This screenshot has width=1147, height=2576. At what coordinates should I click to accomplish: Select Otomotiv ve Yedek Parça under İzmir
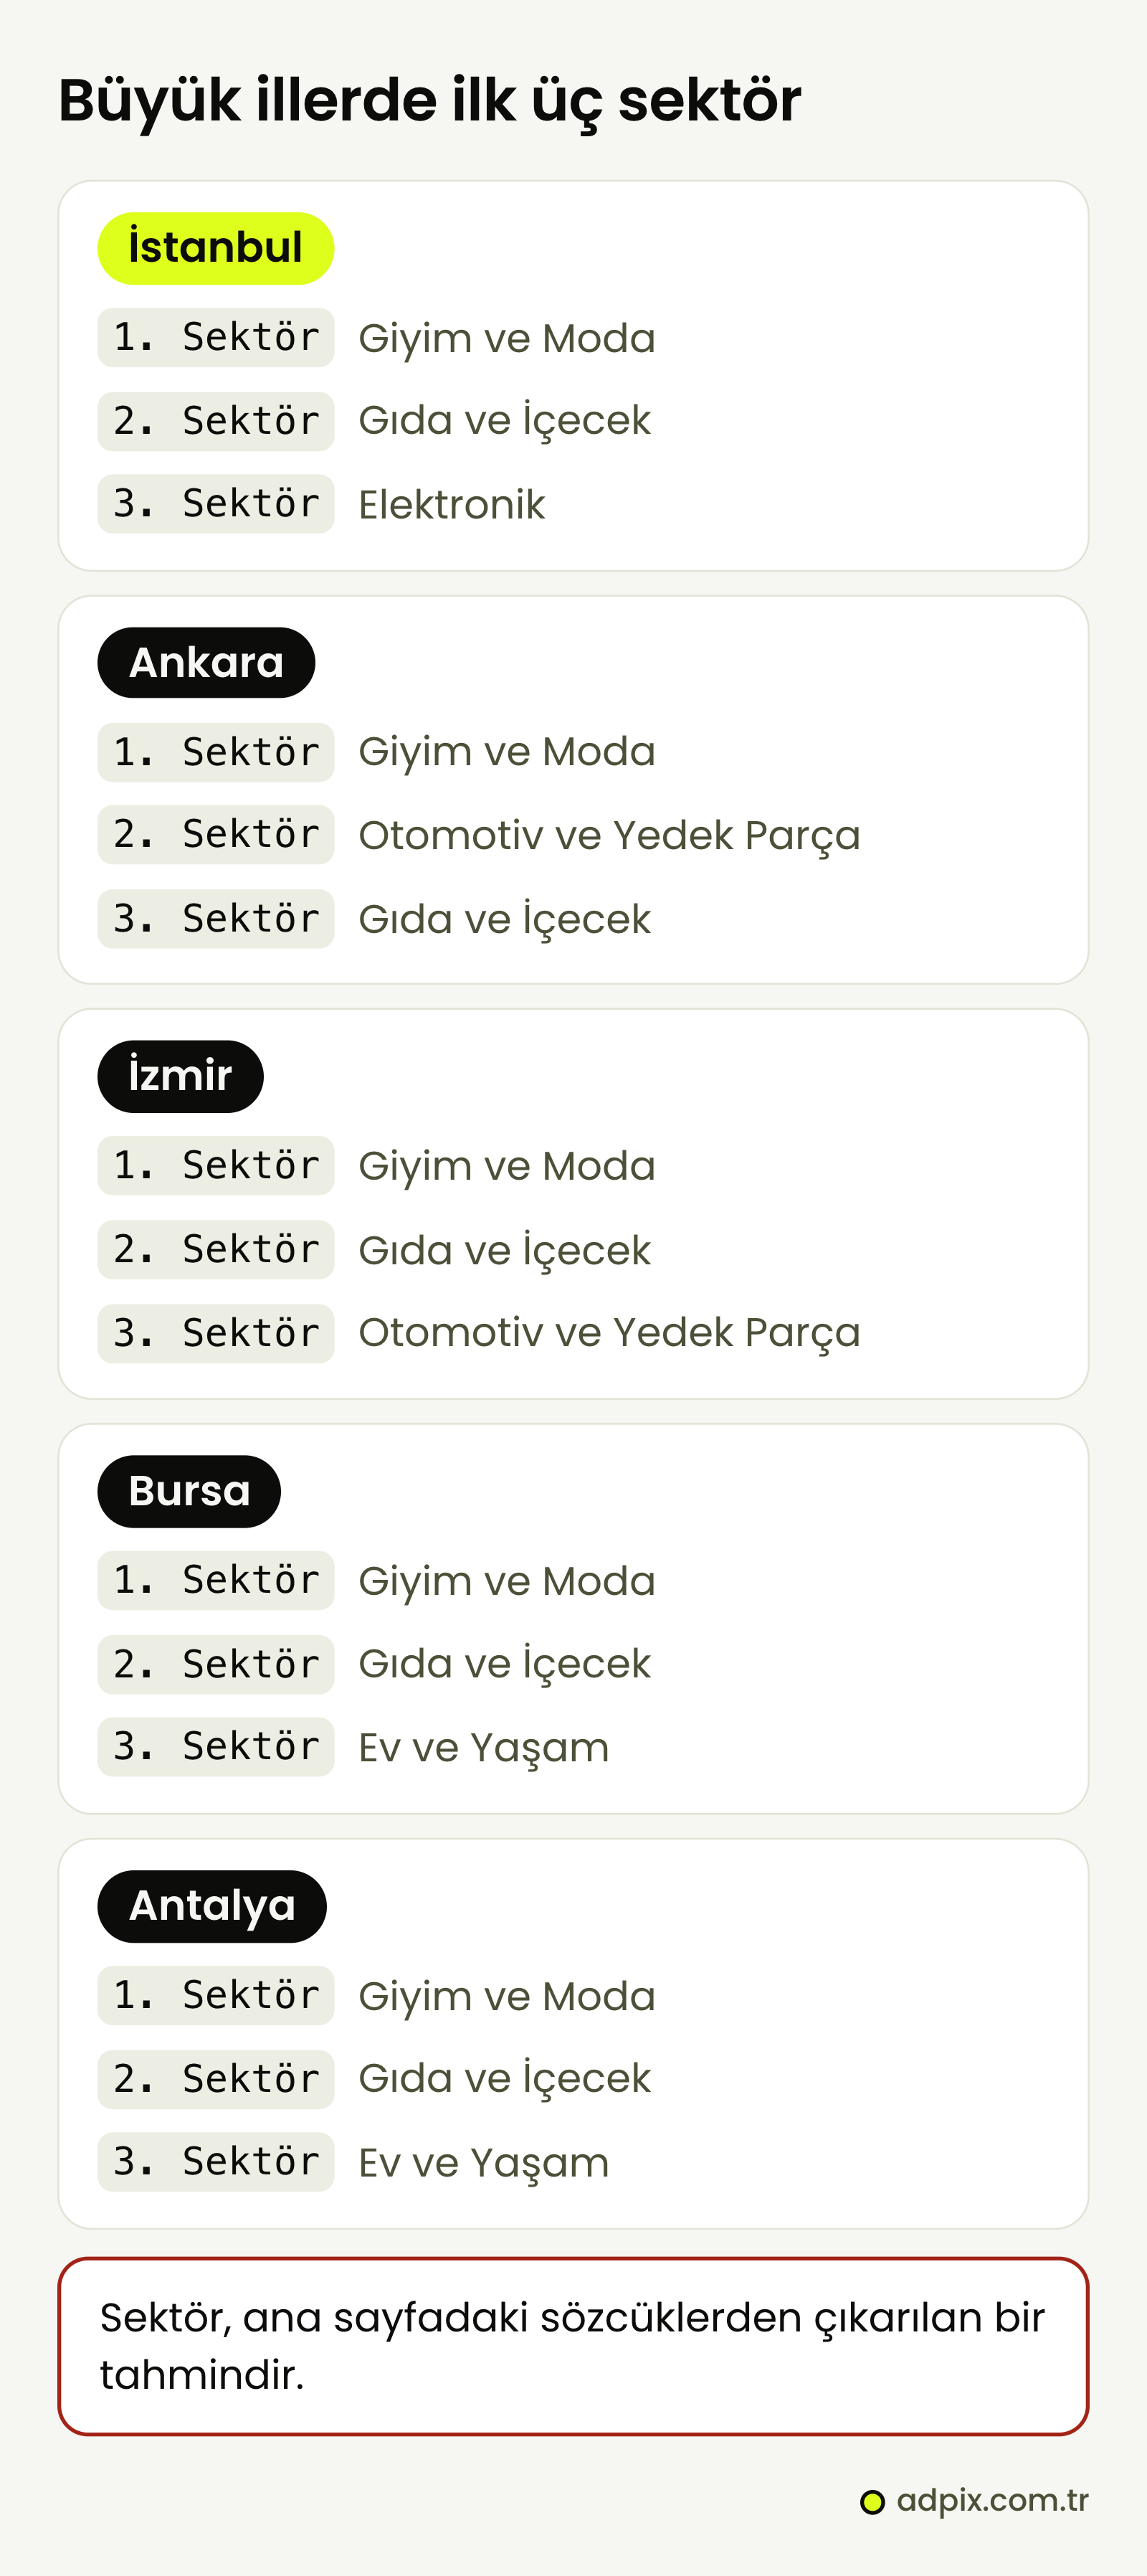(609, 1333)
